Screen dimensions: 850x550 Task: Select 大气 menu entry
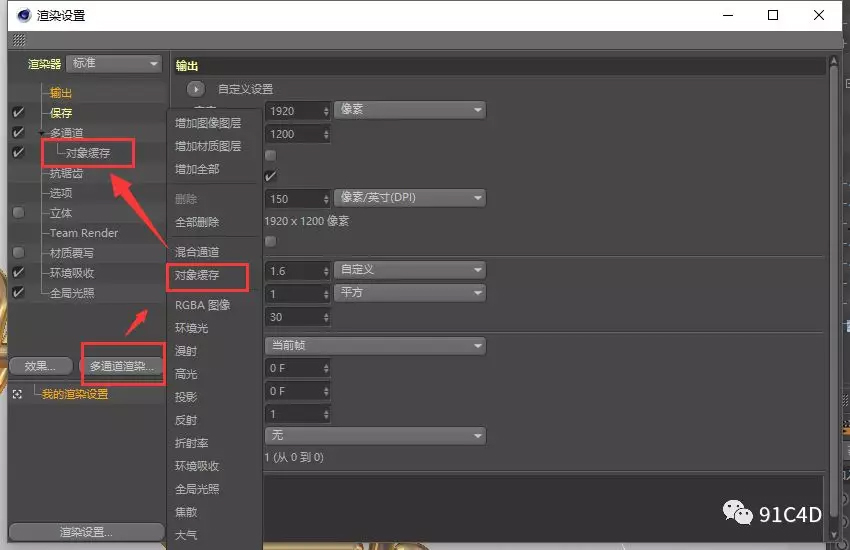186,535
